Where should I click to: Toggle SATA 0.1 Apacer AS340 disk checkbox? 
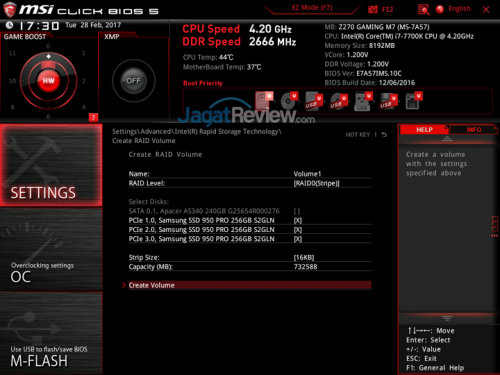[297, 211]
